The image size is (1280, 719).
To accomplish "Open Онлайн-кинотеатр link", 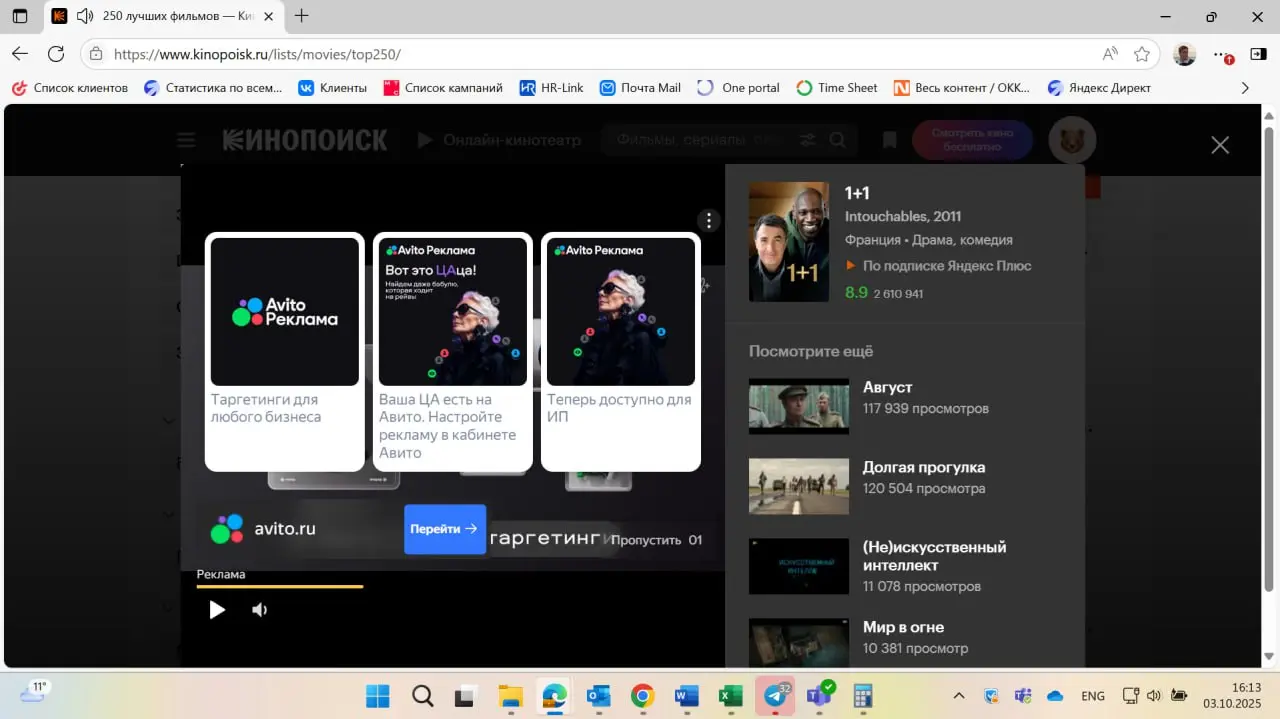I will click(x=500, y=141).
